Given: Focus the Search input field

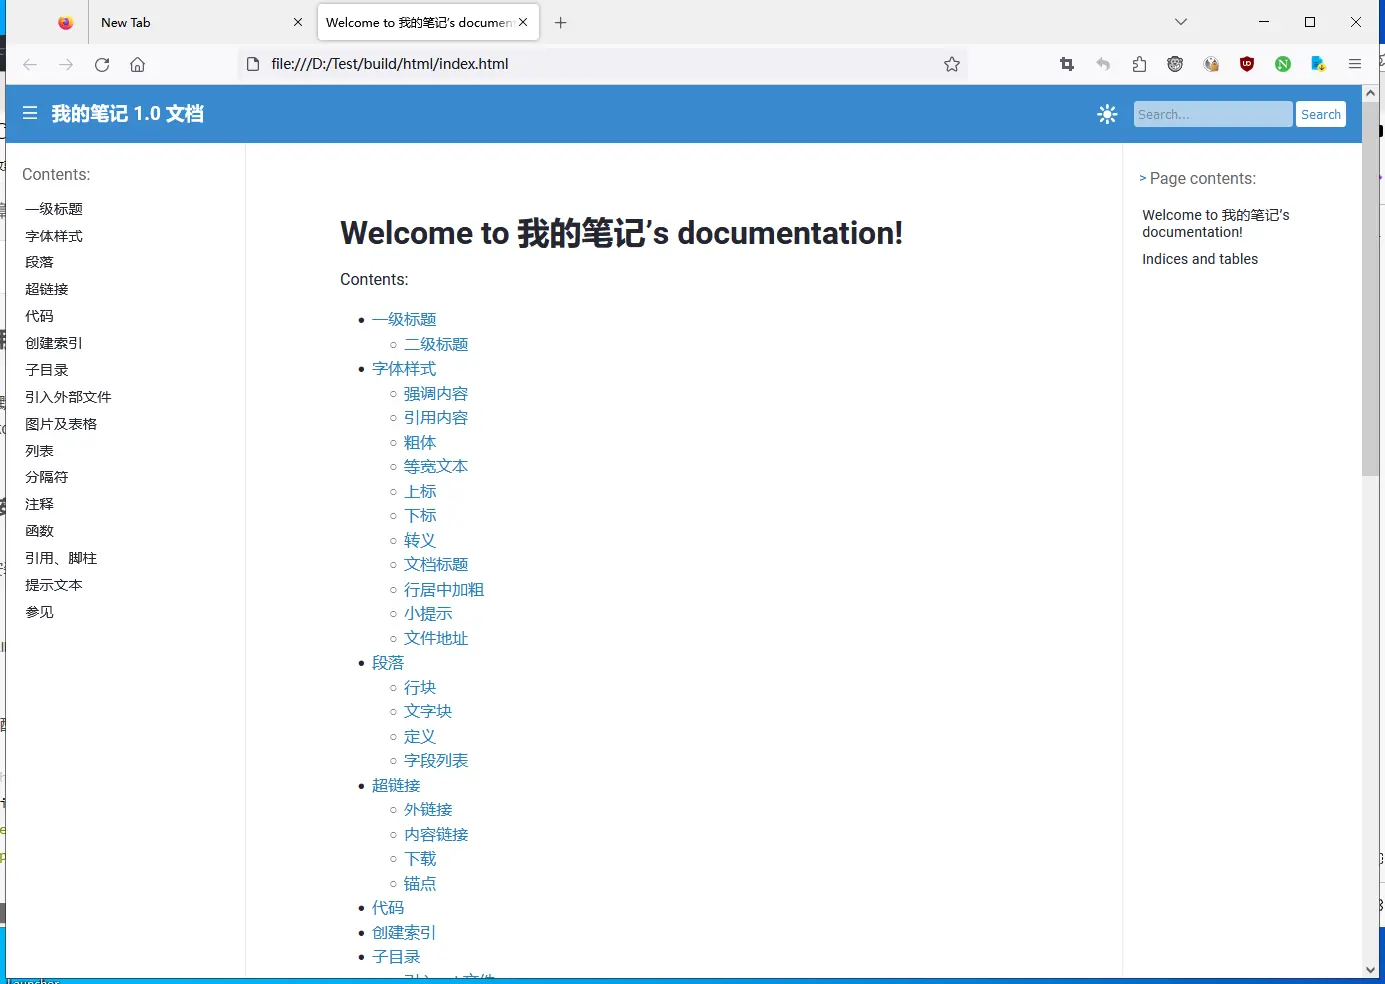Looking at the screenshot, I should click(x=1213, y=114).
